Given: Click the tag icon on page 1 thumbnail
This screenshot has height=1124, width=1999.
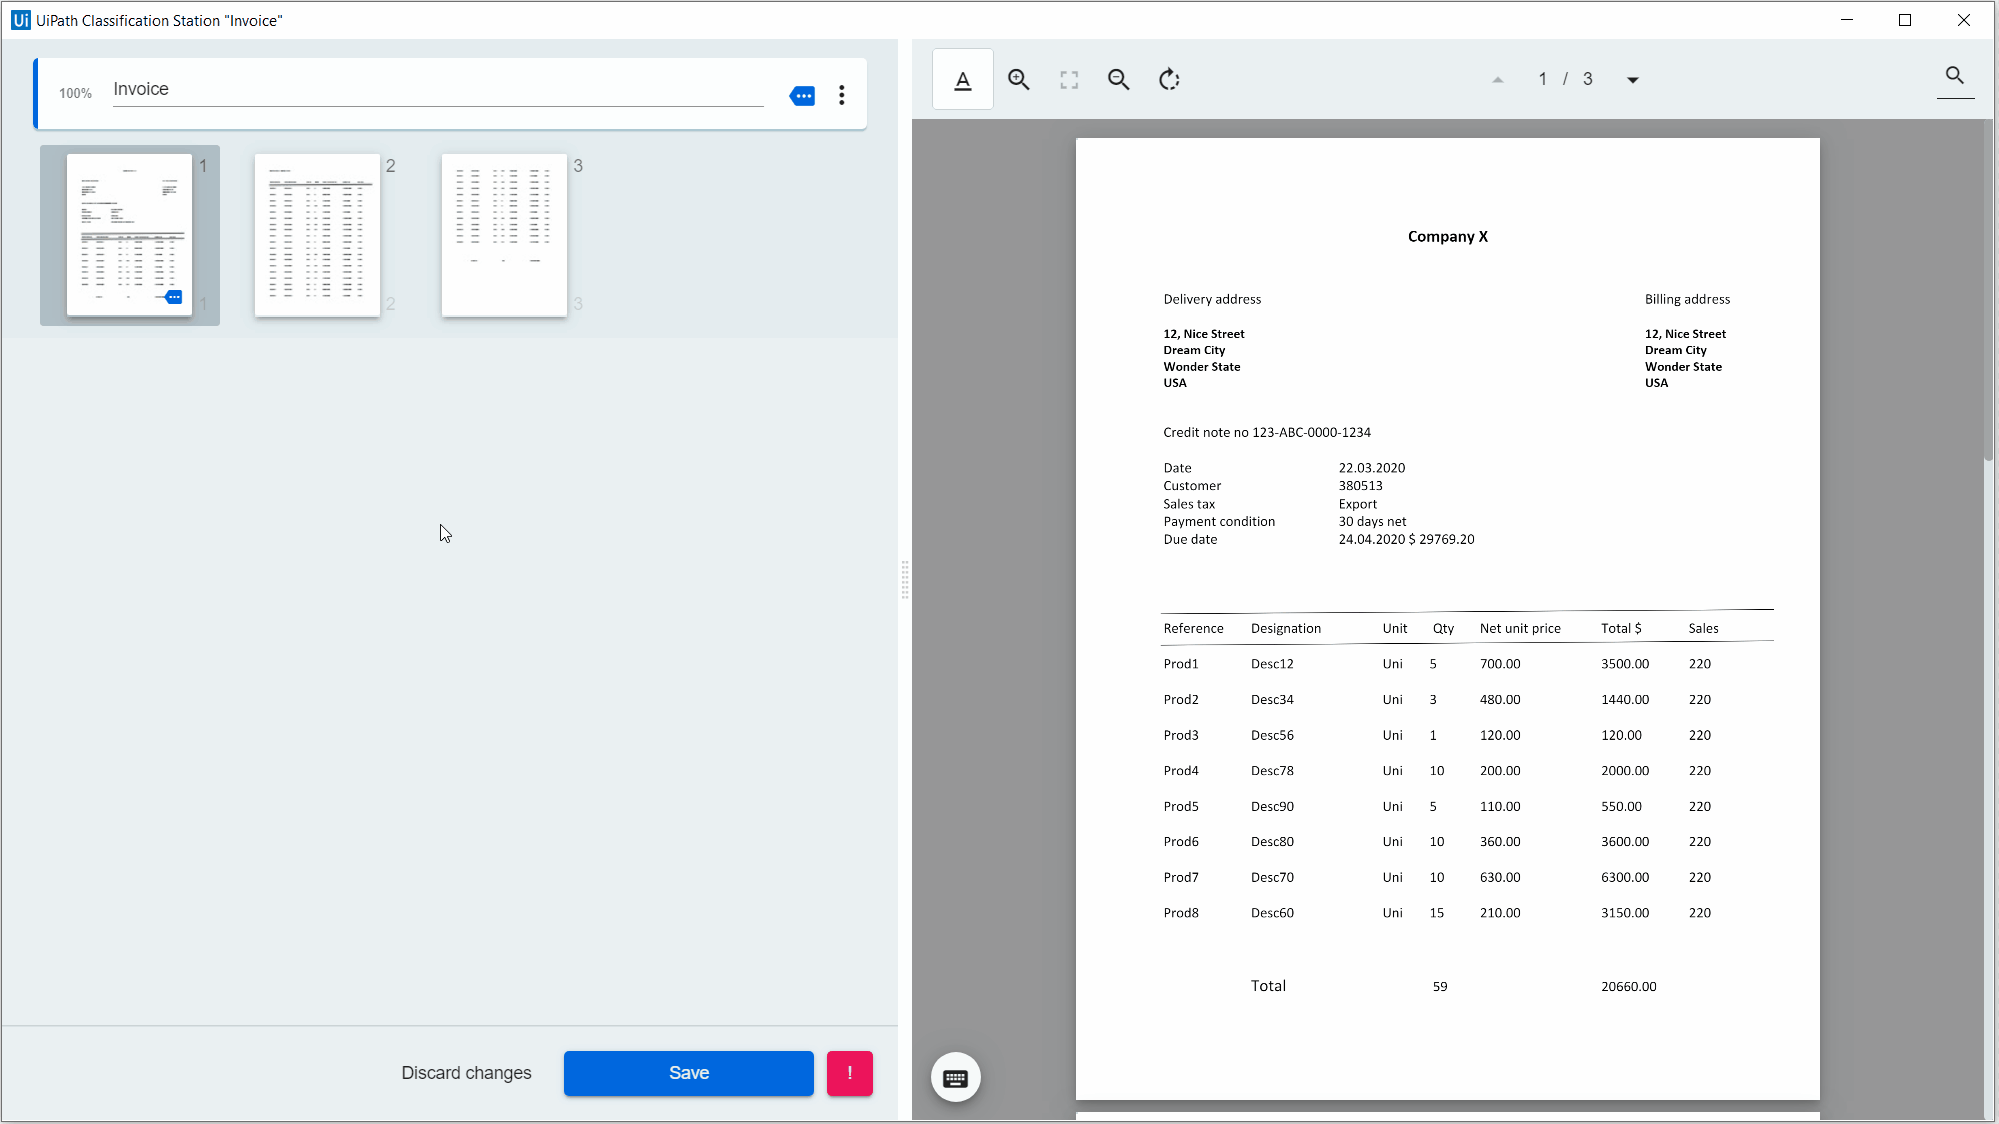Looking at the screenshot, I should [173, 297].
